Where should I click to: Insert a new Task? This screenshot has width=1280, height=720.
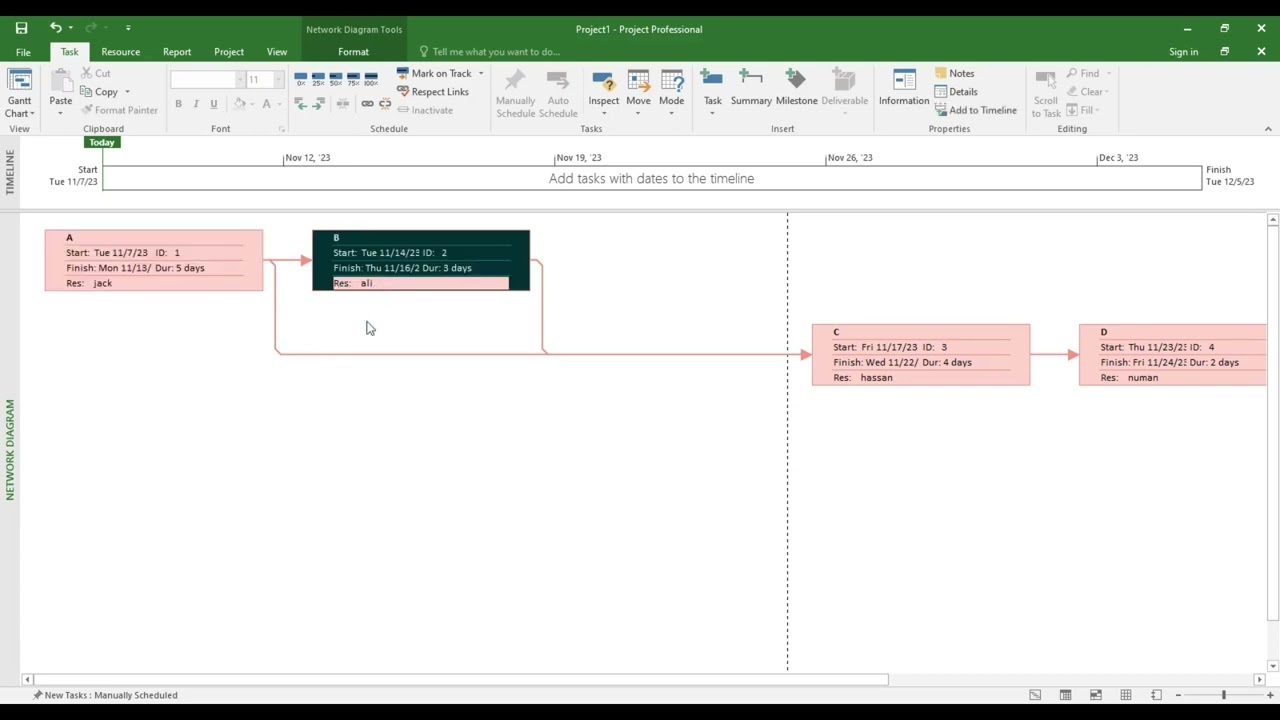pos(712,85)
